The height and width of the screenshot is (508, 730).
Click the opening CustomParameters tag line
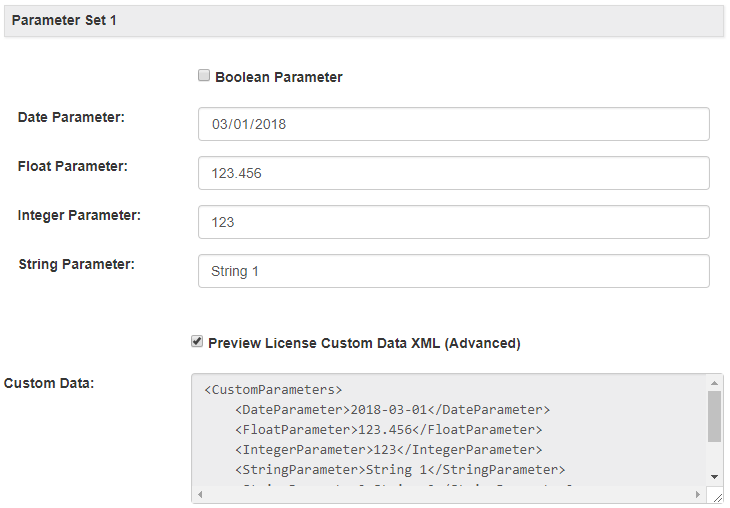coord(273,390)
